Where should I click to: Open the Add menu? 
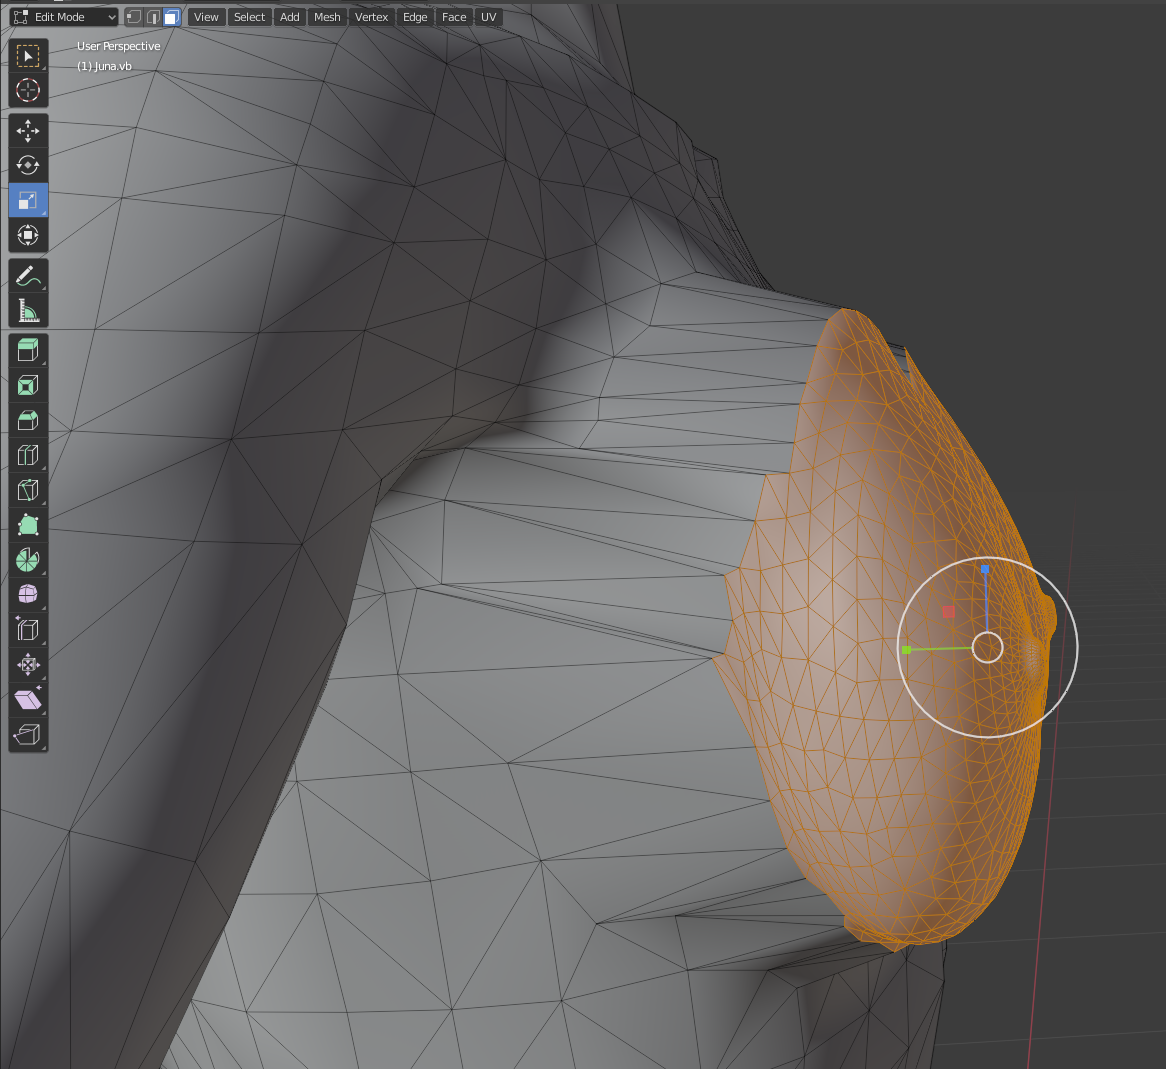(x=289, y=17)
